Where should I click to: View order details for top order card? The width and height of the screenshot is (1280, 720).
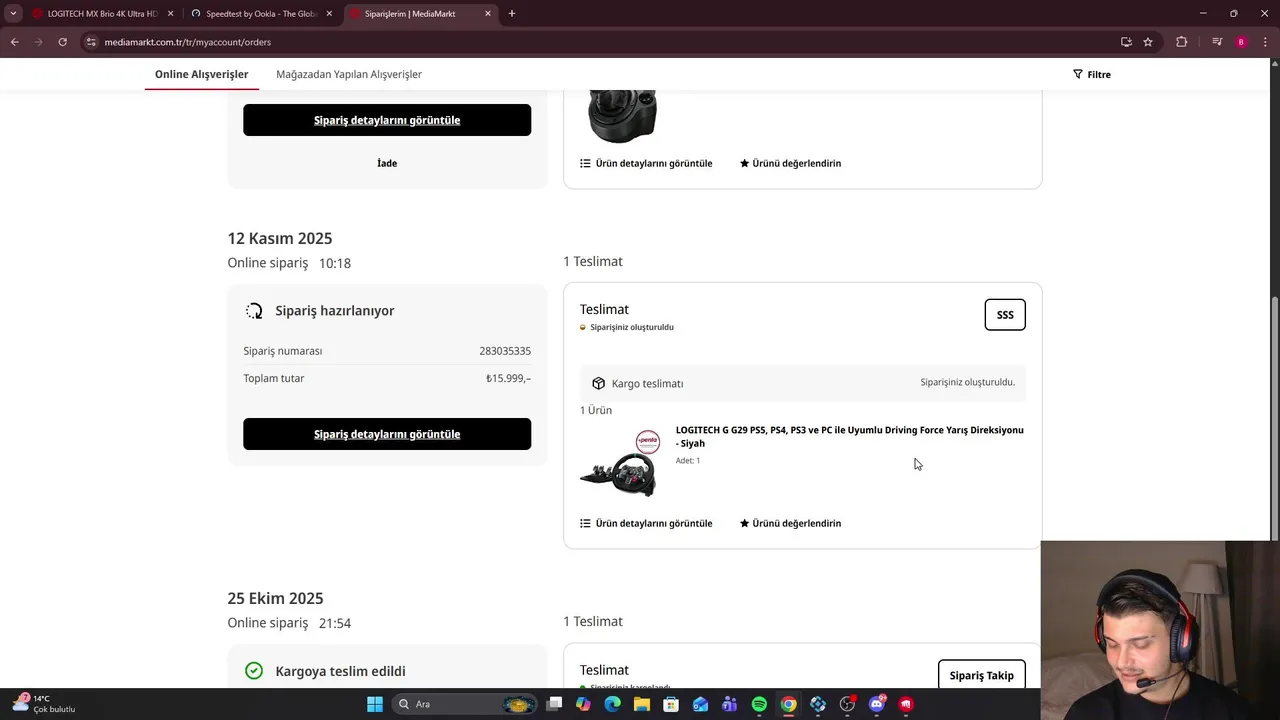point(387,120)
